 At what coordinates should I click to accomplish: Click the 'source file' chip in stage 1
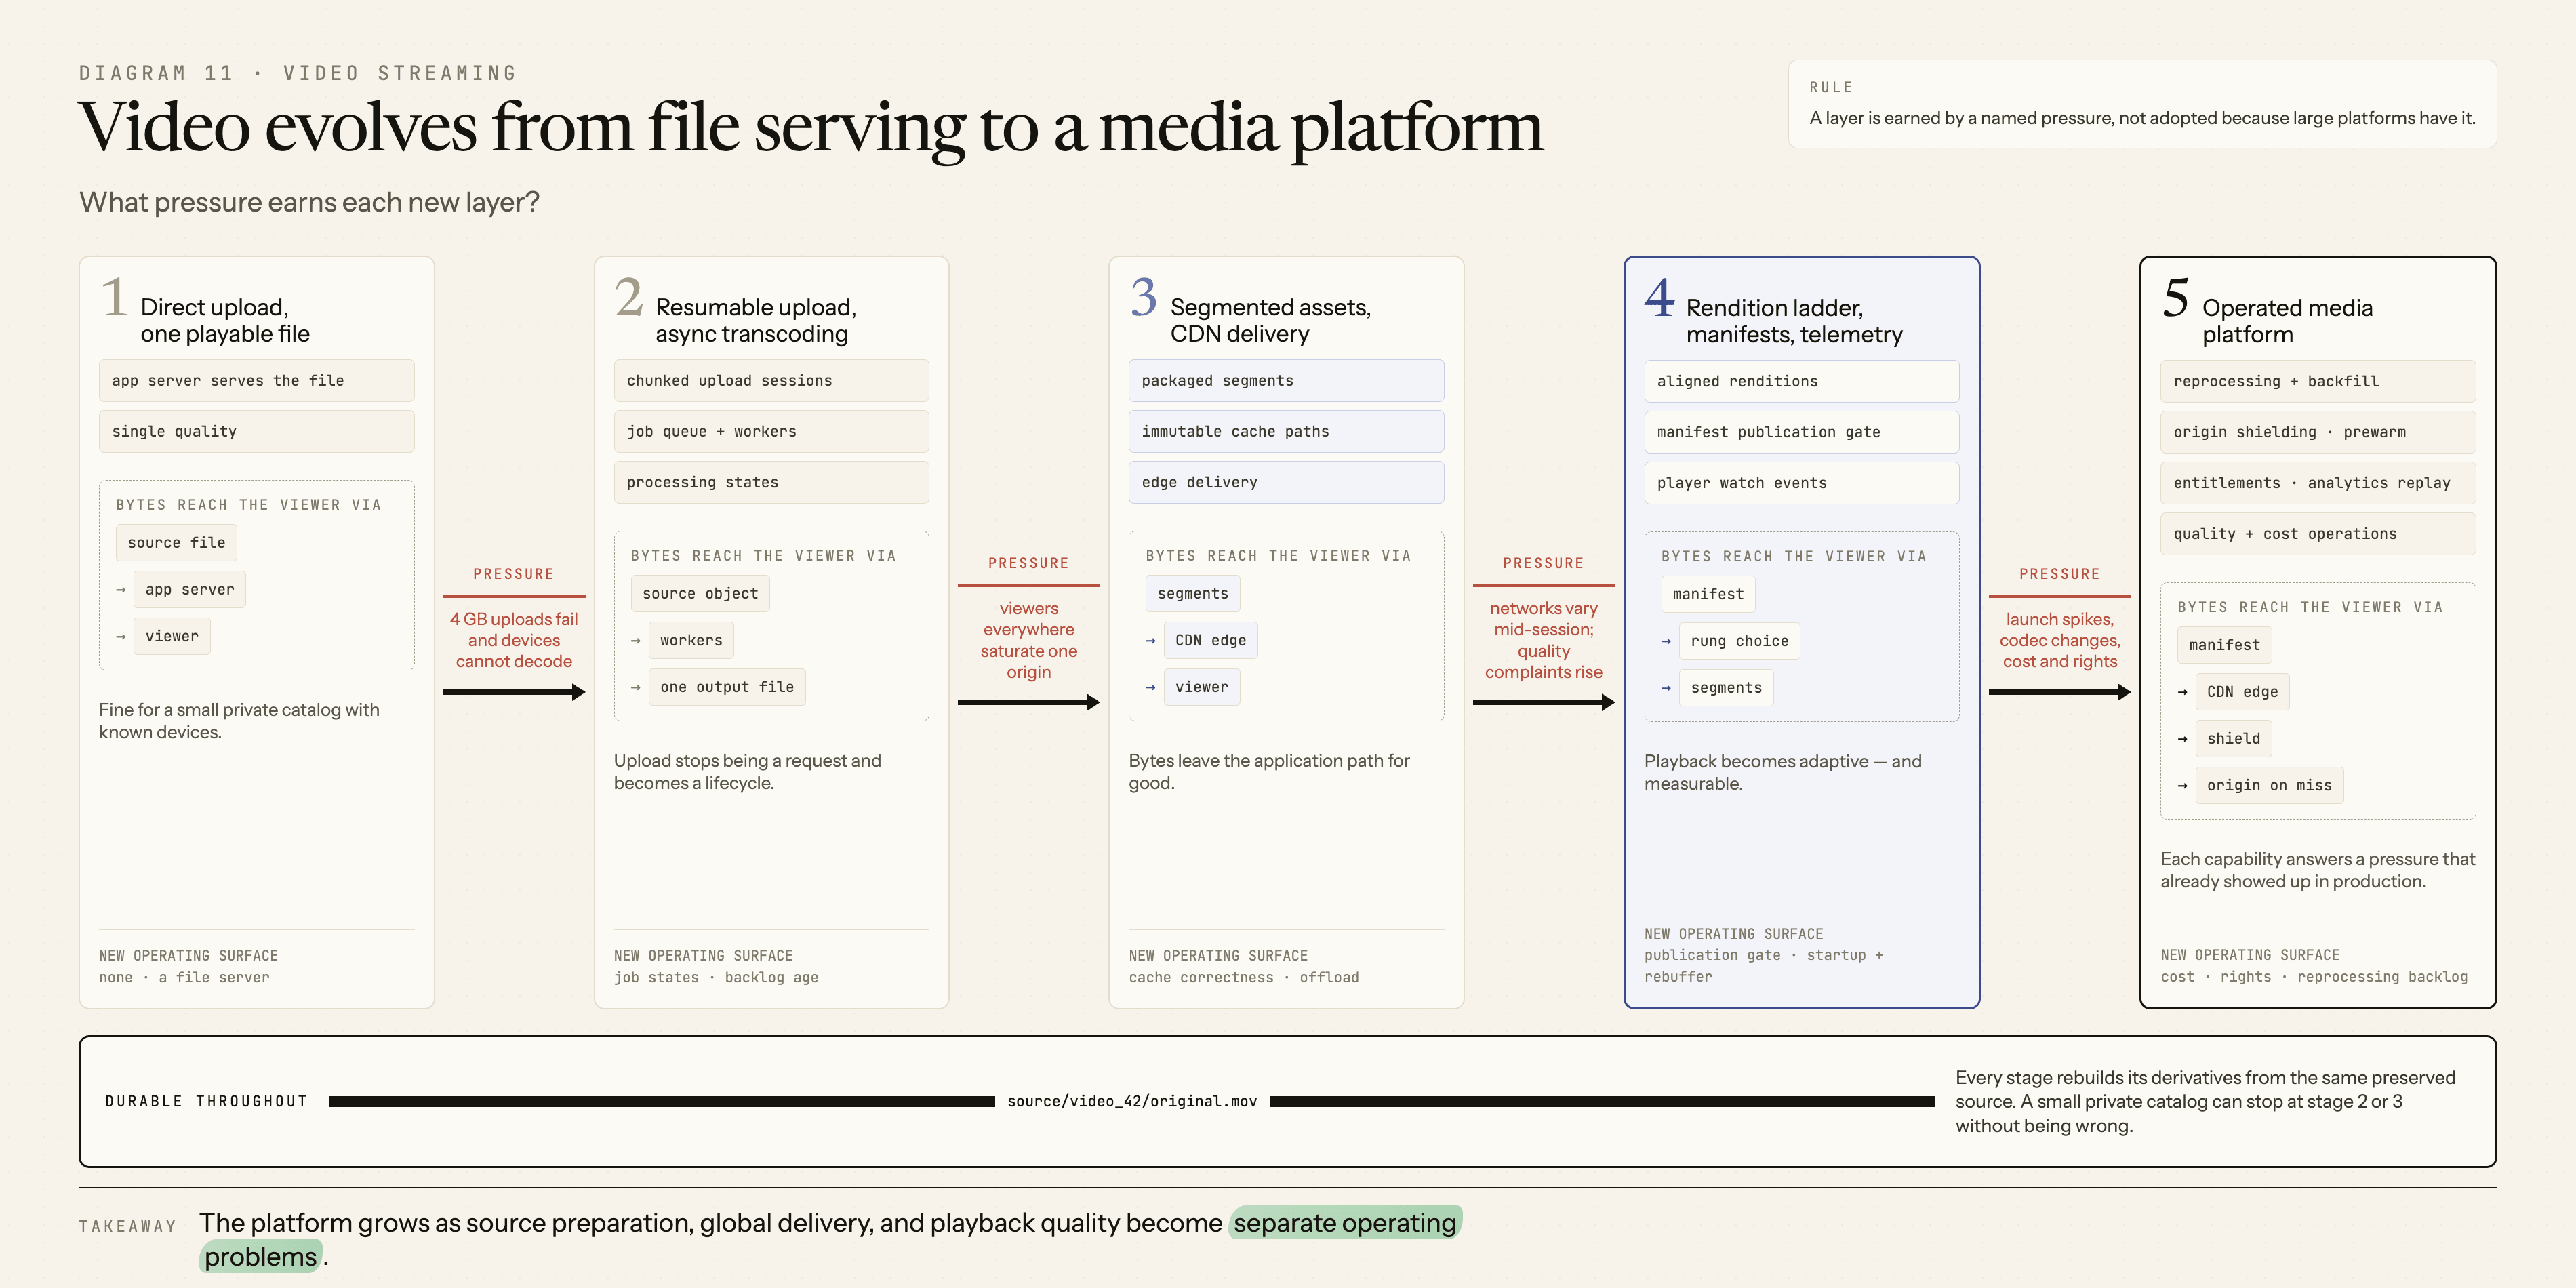click(x=176, y=543)
